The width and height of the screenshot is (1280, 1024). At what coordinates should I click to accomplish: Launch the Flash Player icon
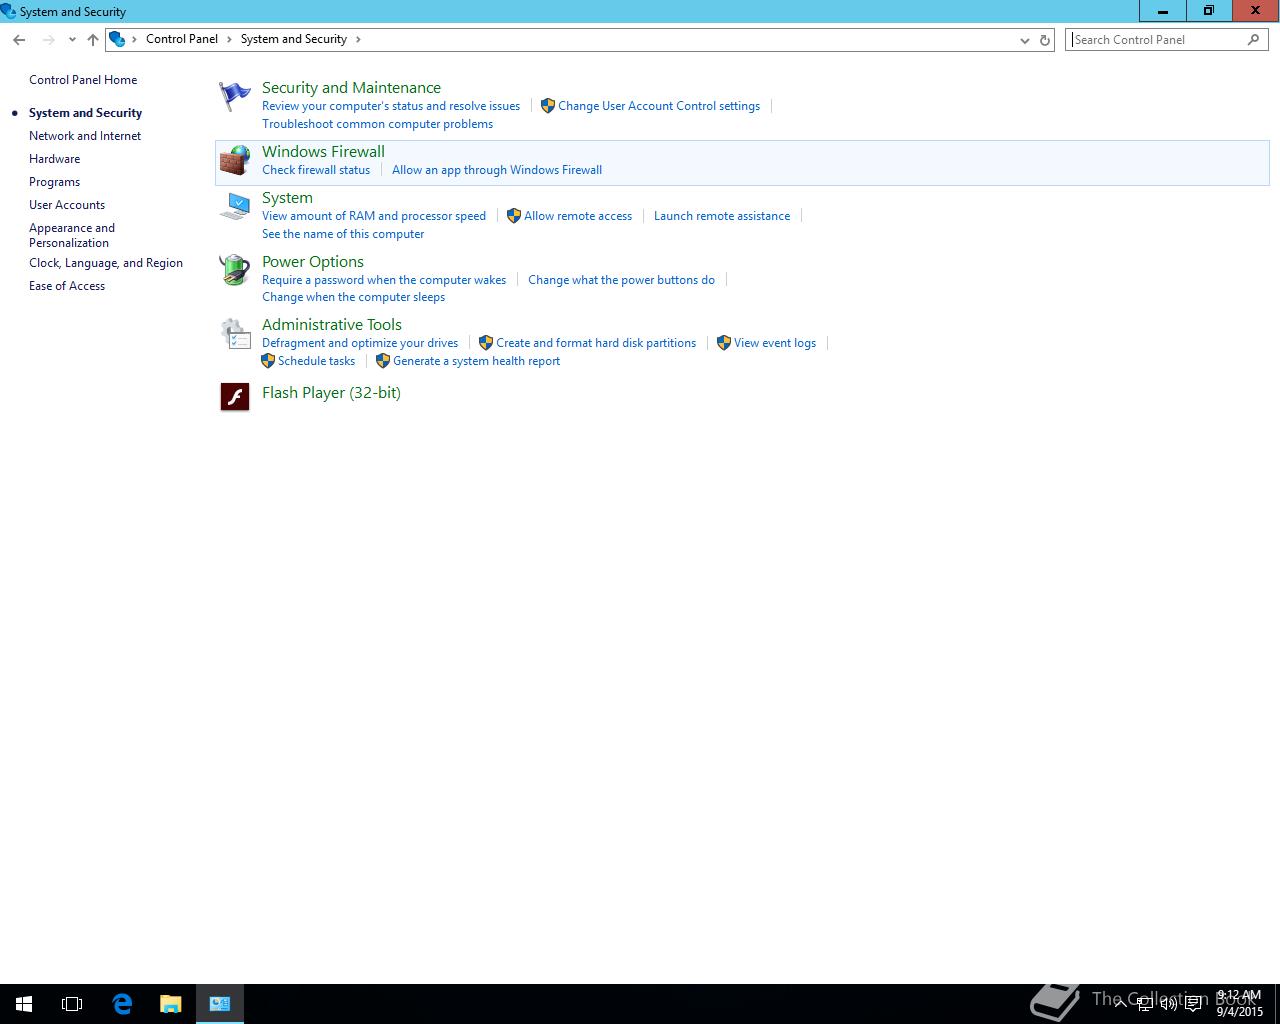(x=235, y=397)
